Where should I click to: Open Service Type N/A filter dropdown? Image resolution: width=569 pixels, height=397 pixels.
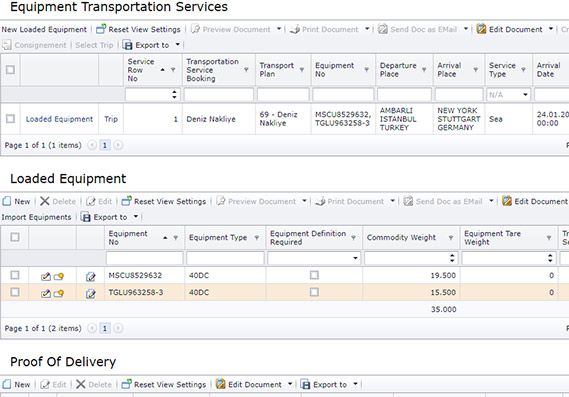coord(525,95)
